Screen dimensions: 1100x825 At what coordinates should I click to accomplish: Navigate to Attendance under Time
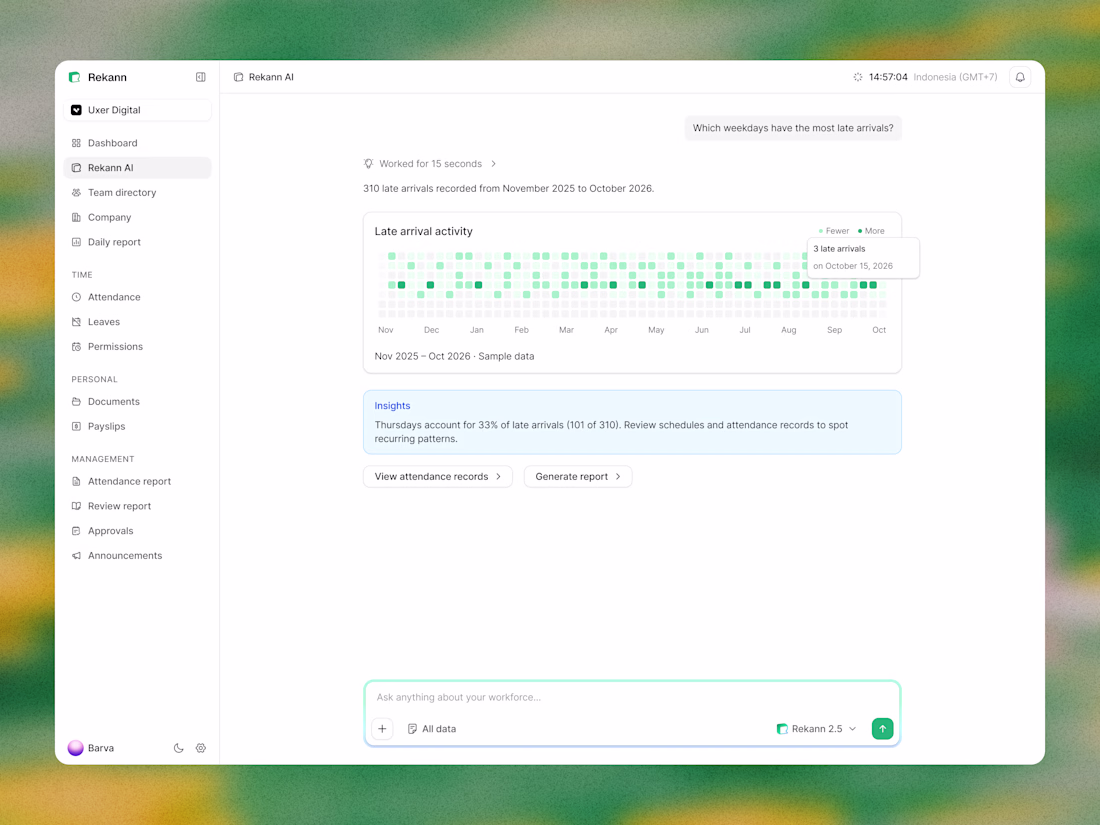pyautogui.click(x=138, y=297)
